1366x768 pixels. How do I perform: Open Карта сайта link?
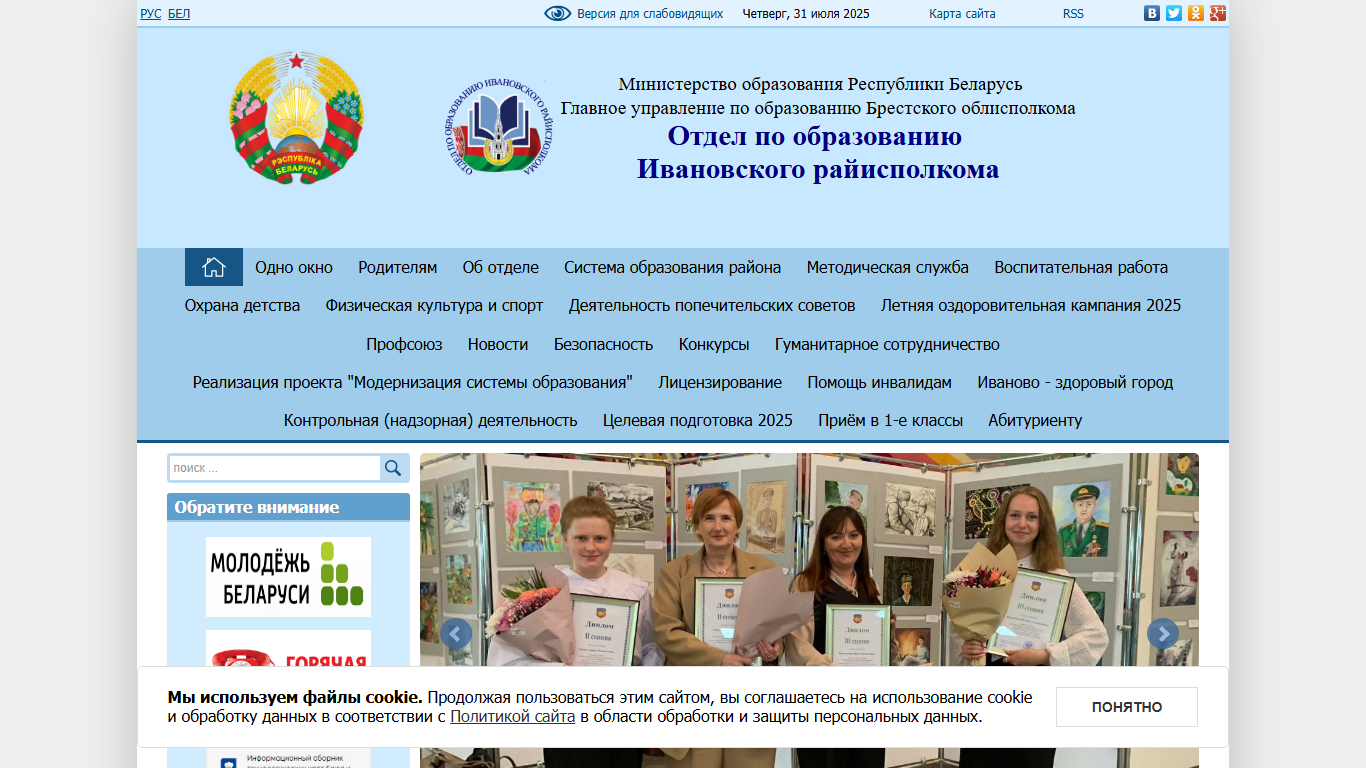point(962,14)
